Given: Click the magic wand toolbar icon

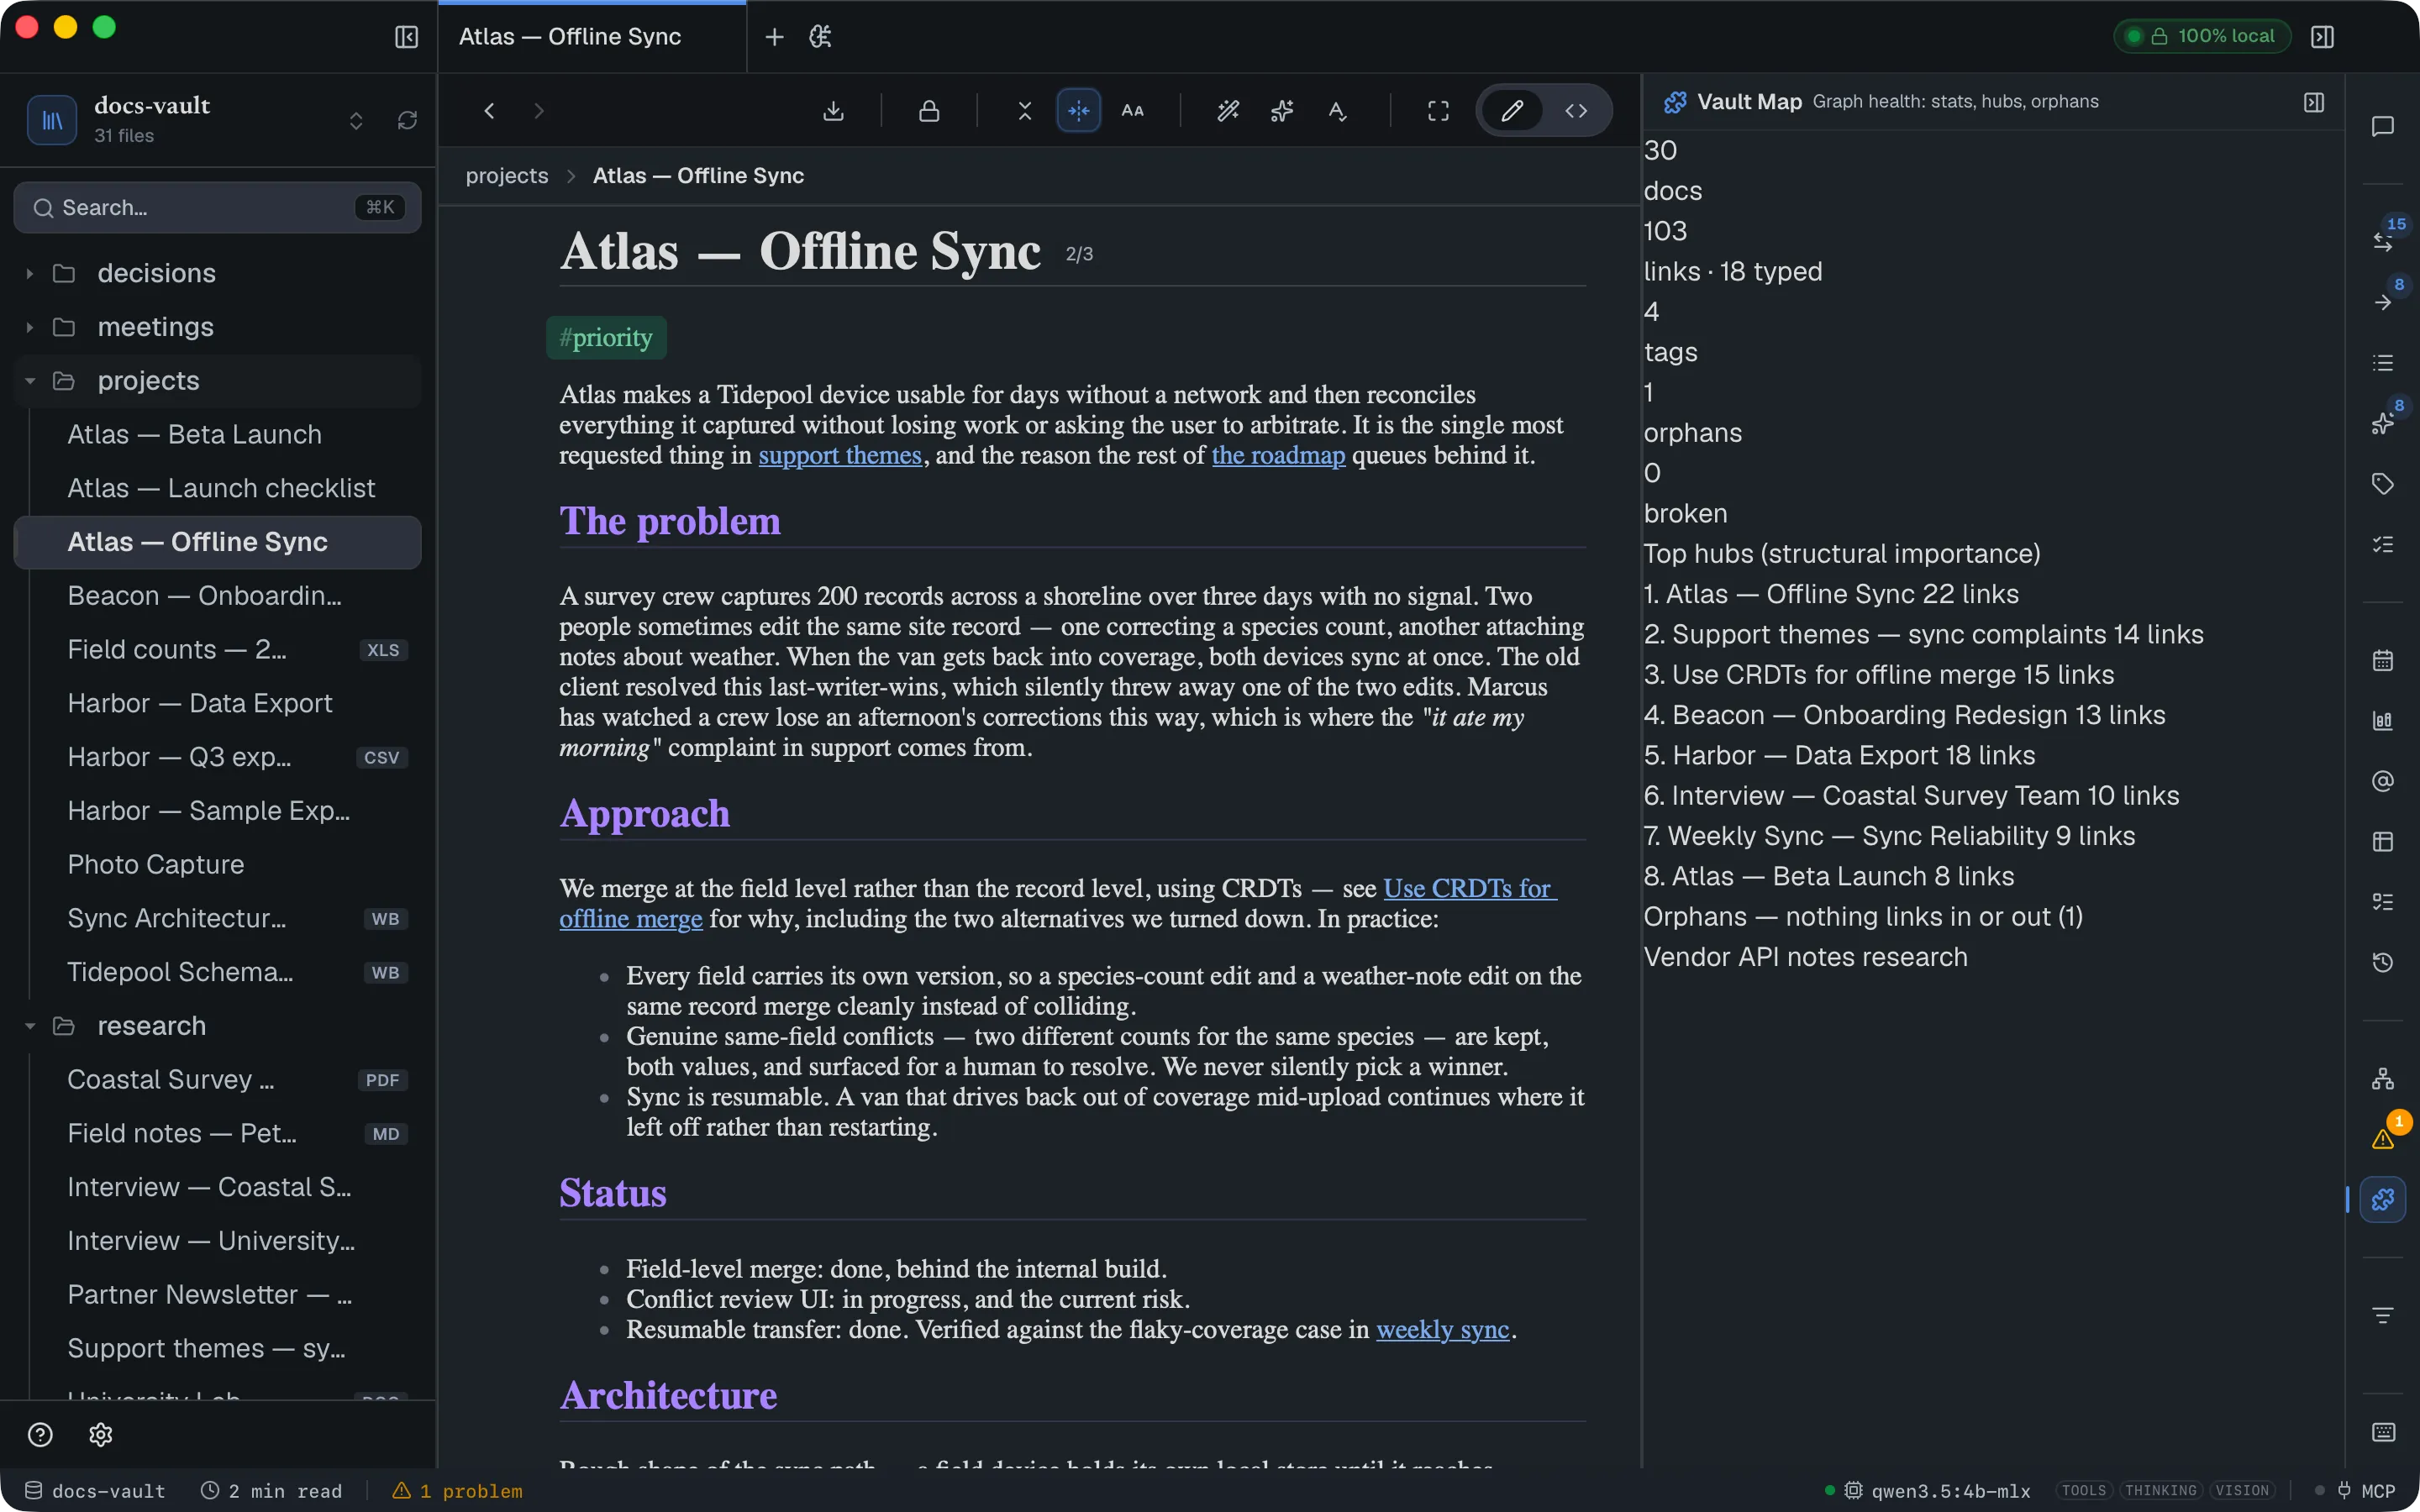Looking at the screenshot, I should tap(1228, 110).
